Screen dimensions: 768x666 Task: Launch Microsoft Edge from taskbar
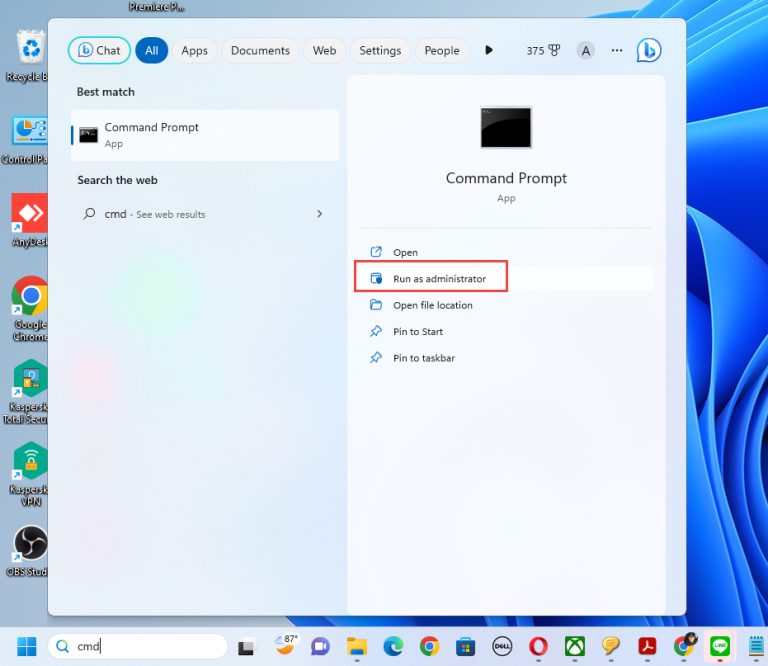coord(393,647)
